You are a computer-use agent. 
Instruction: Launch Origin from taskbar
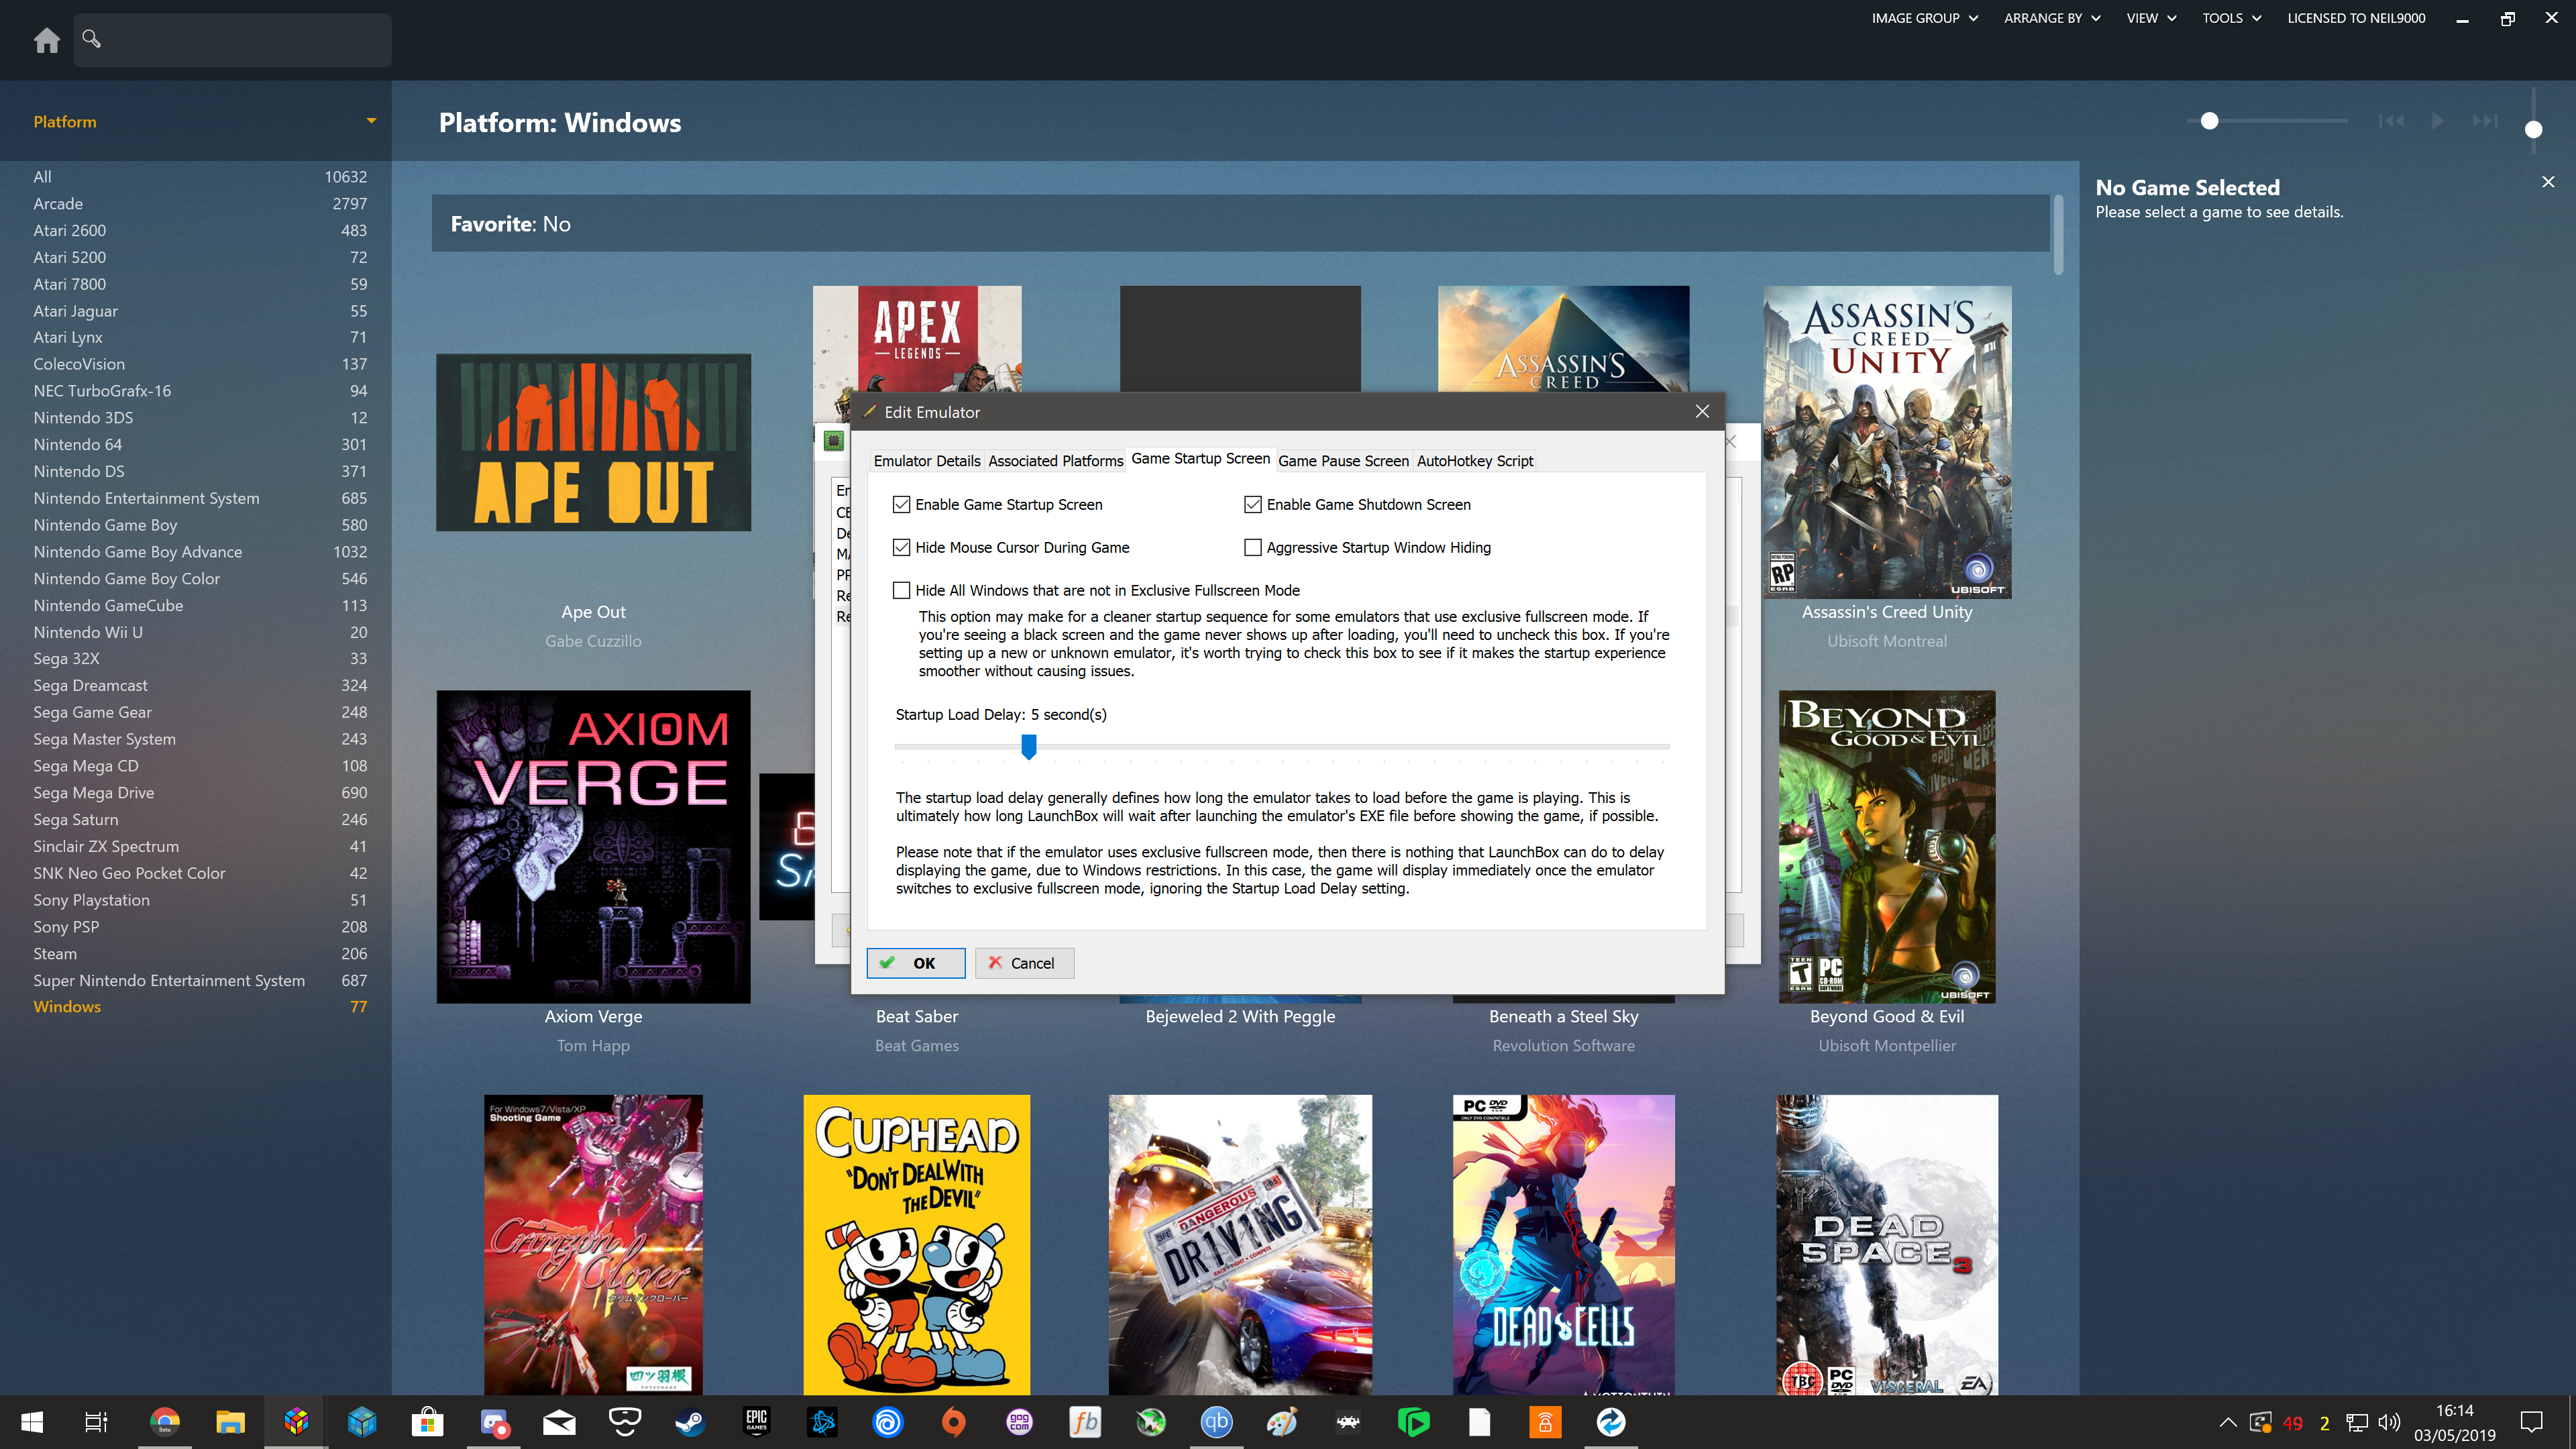[954, 1422]
